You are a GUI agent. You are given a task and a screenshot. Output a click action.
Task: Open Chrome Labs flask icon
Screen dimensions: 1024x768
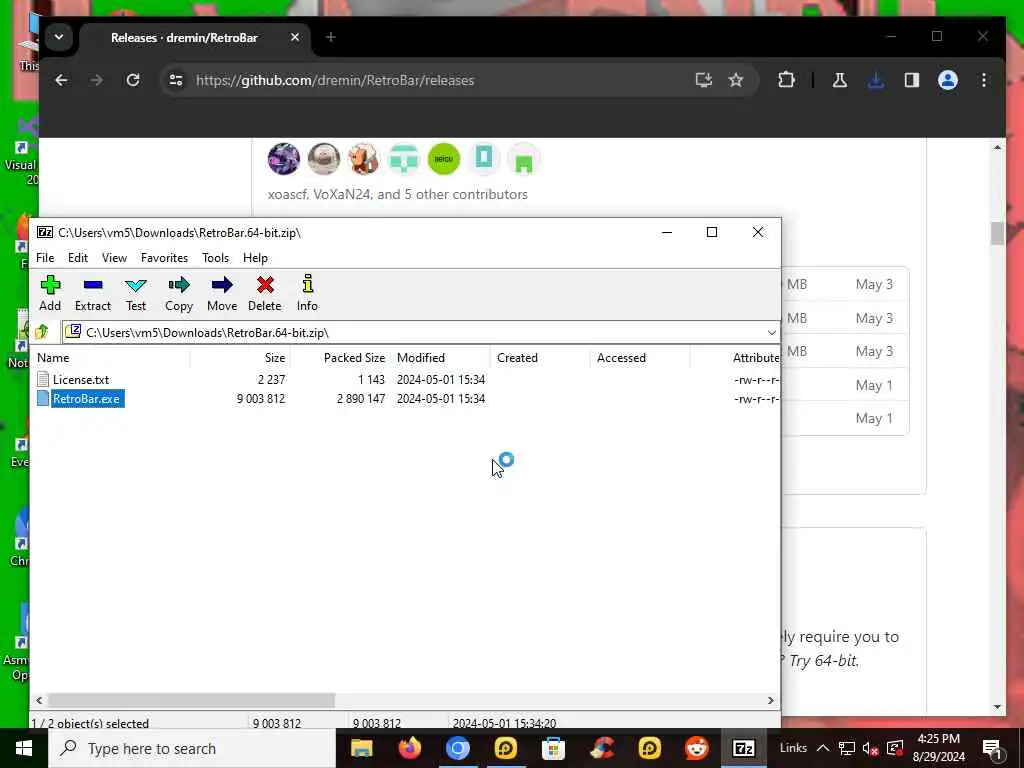coord(840,80)
